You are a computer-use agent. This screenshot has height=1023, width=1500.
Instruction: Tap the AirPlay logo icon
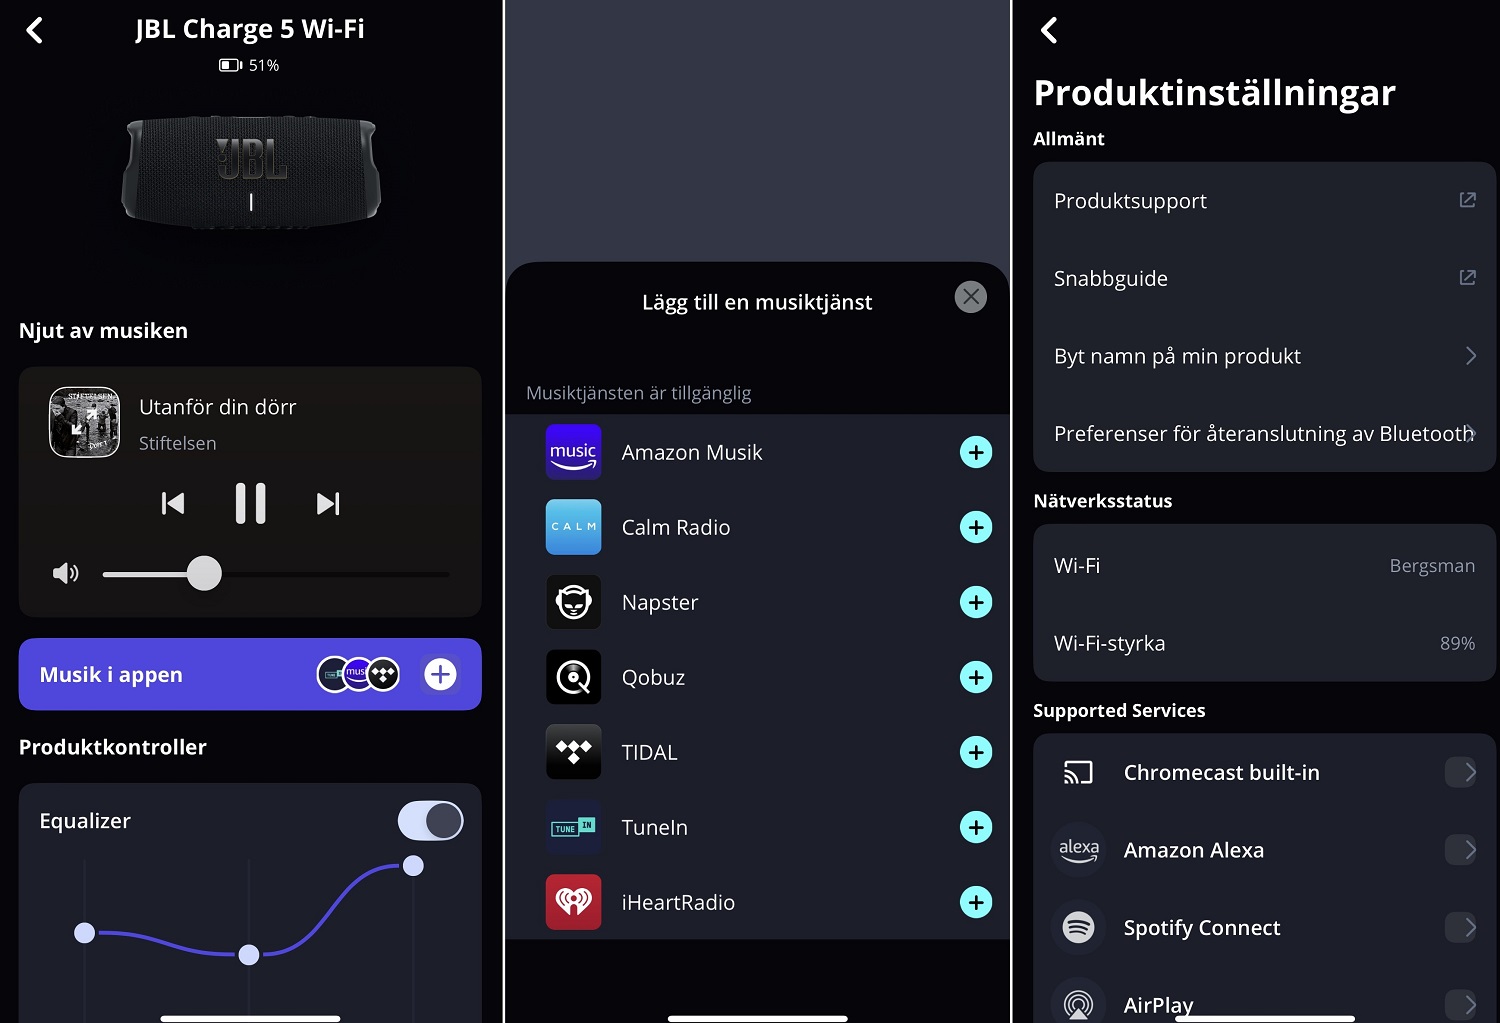click(1078, 1002)
